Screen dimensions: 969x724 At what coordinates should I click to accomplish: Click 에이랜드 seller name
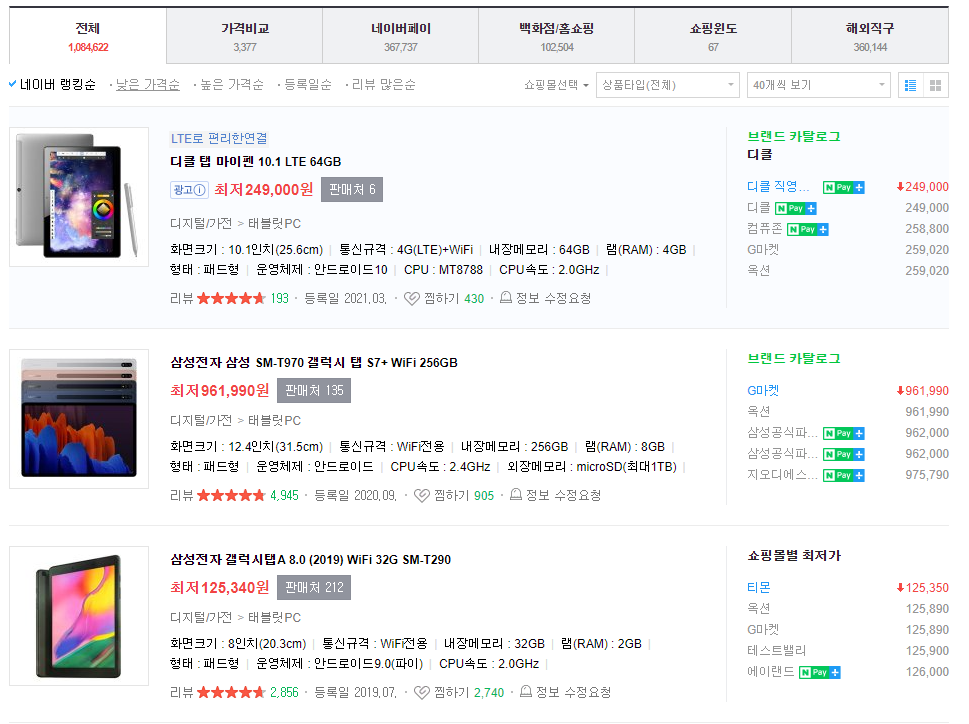point(771,671)
